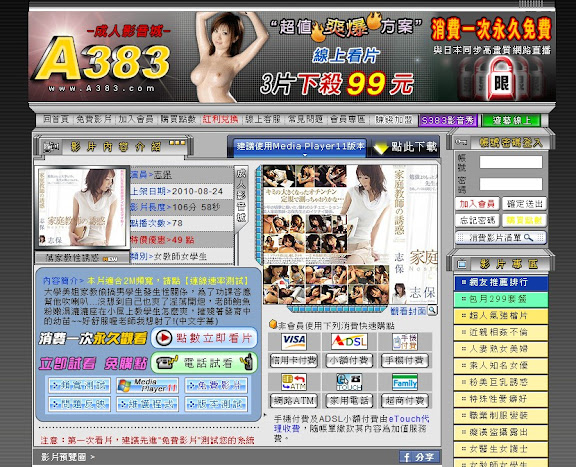Open 常見問題 in the navigation bar
Image resolution: width=576 pixels, height=467 pixels.
coord(305,120)
